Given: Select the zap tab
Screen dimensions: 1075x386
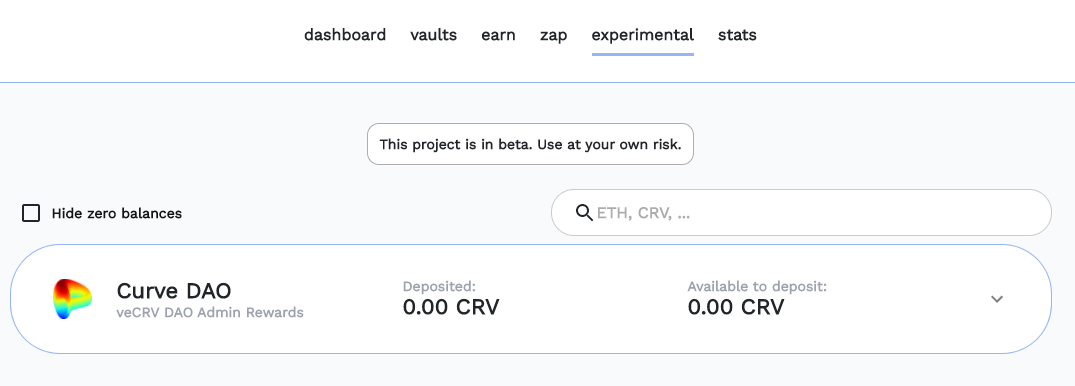Looking at the screenshot, I should [x=553, y=34].
